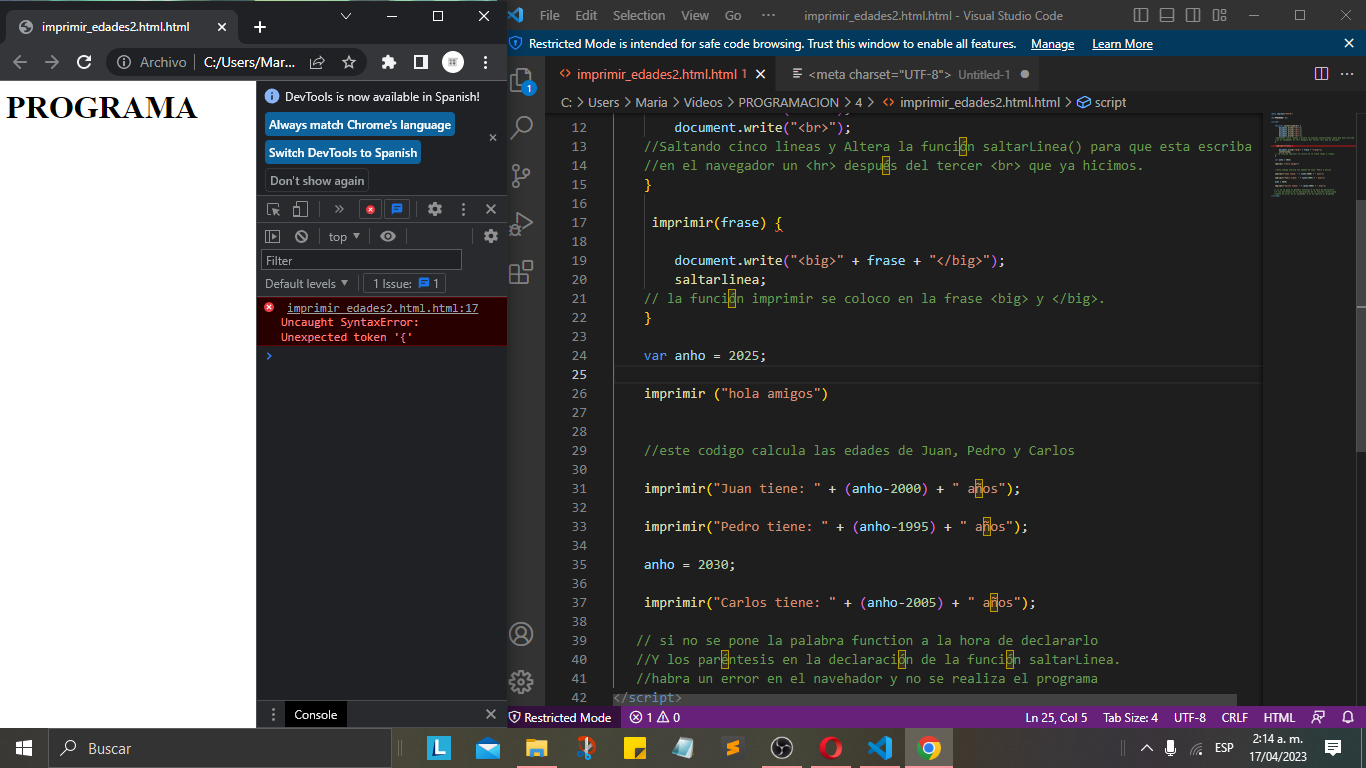The image size is (1366, 768).
Task: Open the red error counter in DevTools
Action: pyautogui.click(x=370, y=209)
